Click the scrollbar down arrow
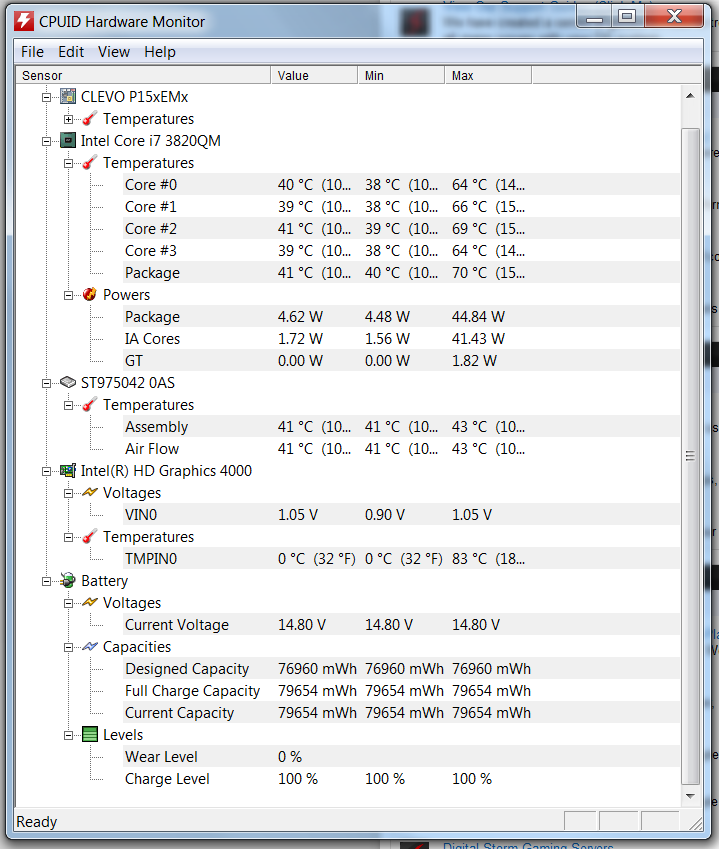719x849 pixels. pyautogui.click(x=690, y=796)
